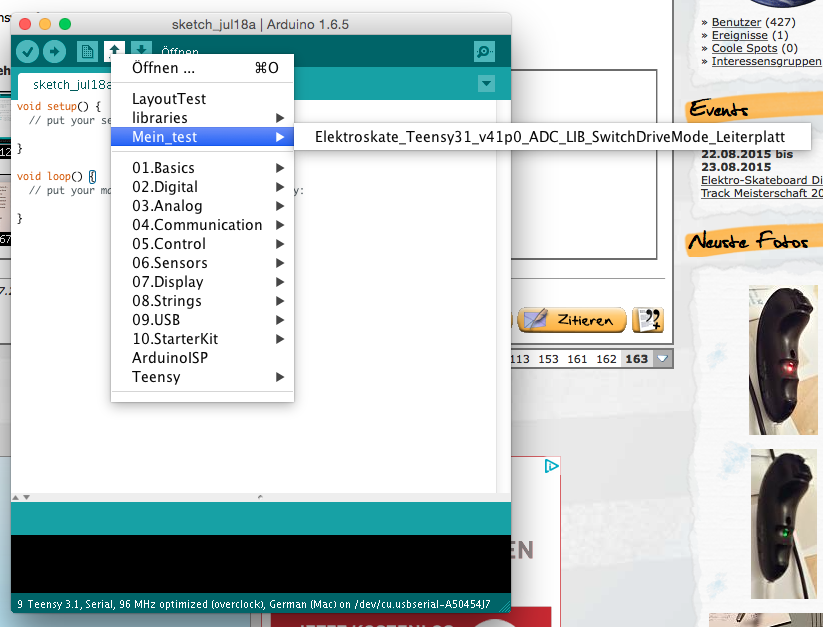The height and width of the screenshot is (627, 823).
Task: Click the Zitieren button on the forum page
Action: (x=572, y=320)
